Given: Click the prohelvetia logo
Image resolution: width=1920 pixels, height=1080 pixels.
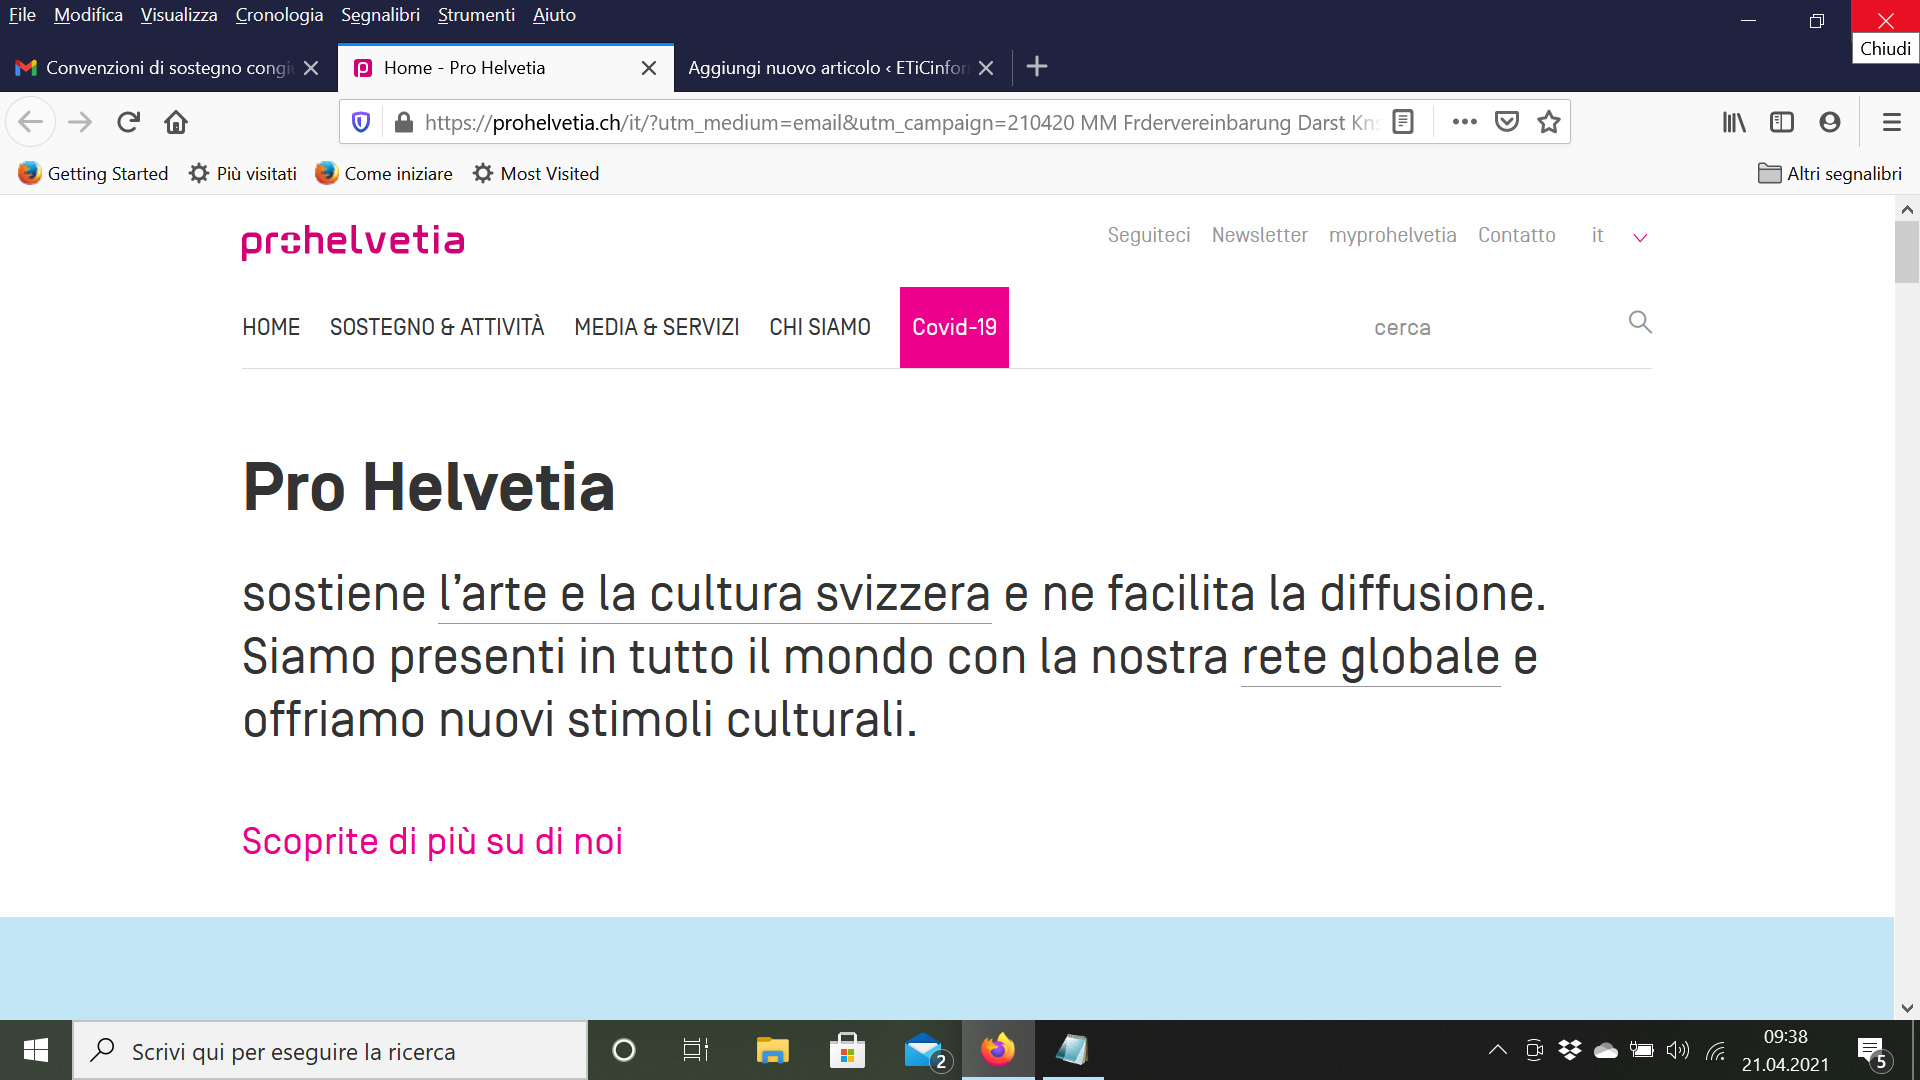Looking at the screenshot, I should coord(353,241).
